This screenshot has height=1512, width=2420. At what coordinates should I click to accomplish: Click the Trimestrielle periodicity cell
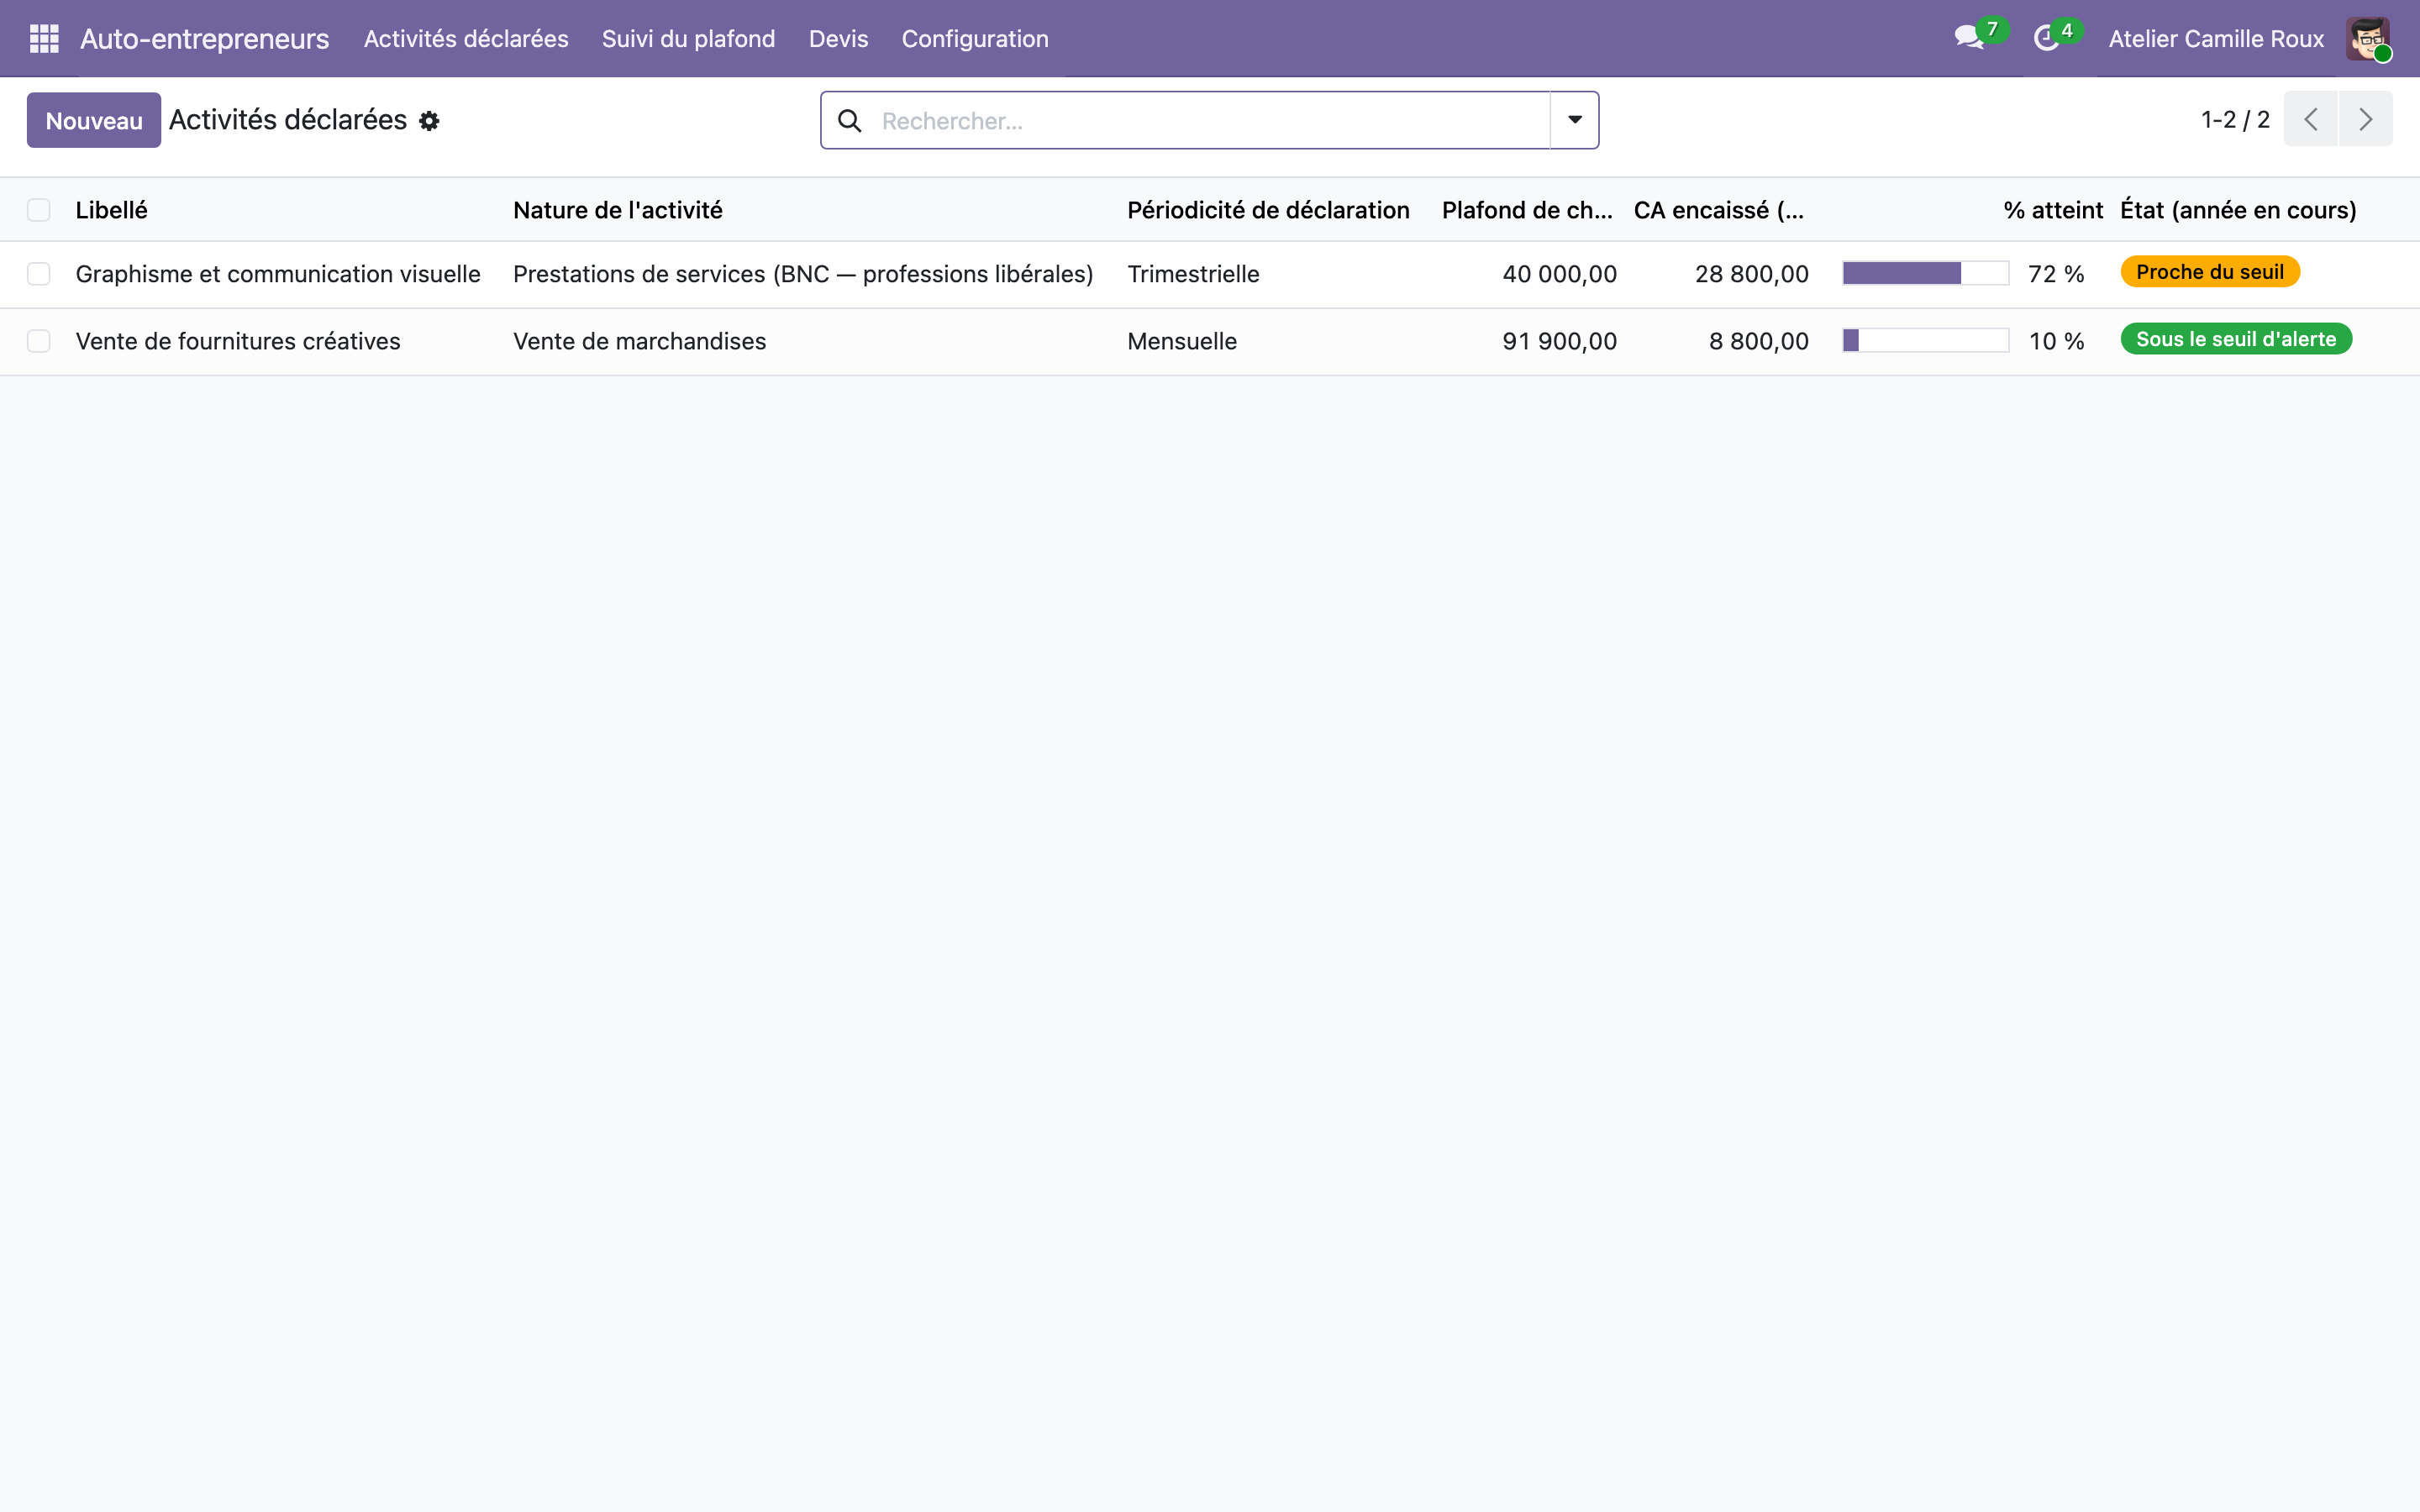point(1193,274)
